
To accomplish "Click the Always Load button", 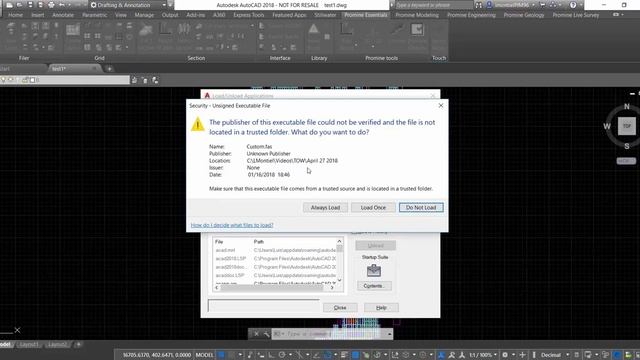I will pos(325,207).
